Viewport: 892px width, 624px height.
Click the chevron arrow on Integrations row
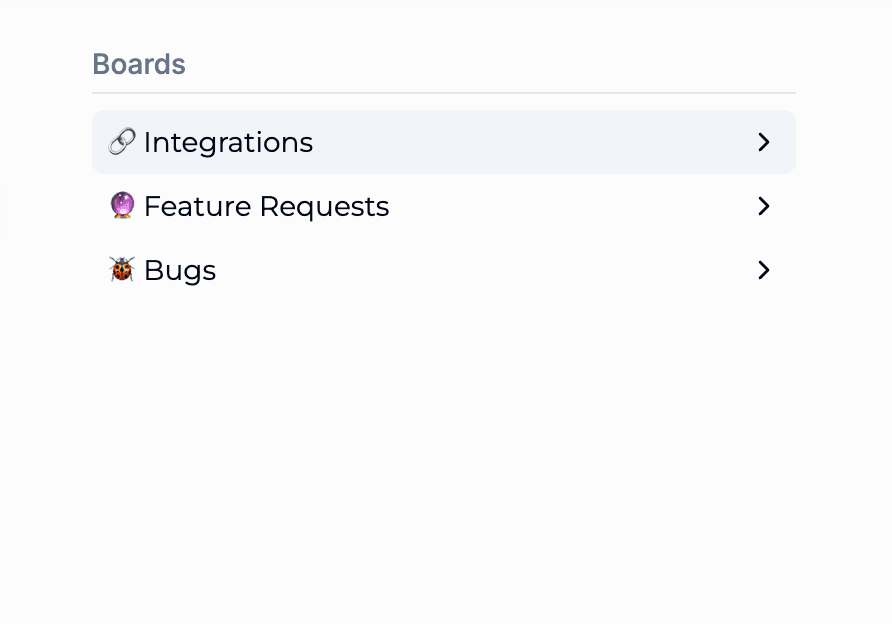coord(764,142)
